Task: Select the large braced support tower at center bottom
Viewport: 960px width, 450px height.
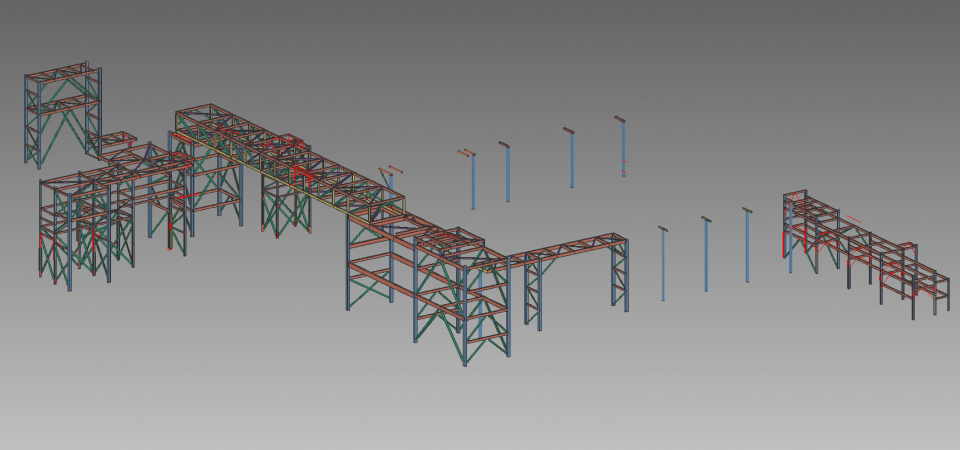Action: pyautogui.click(x=462, y=300)
